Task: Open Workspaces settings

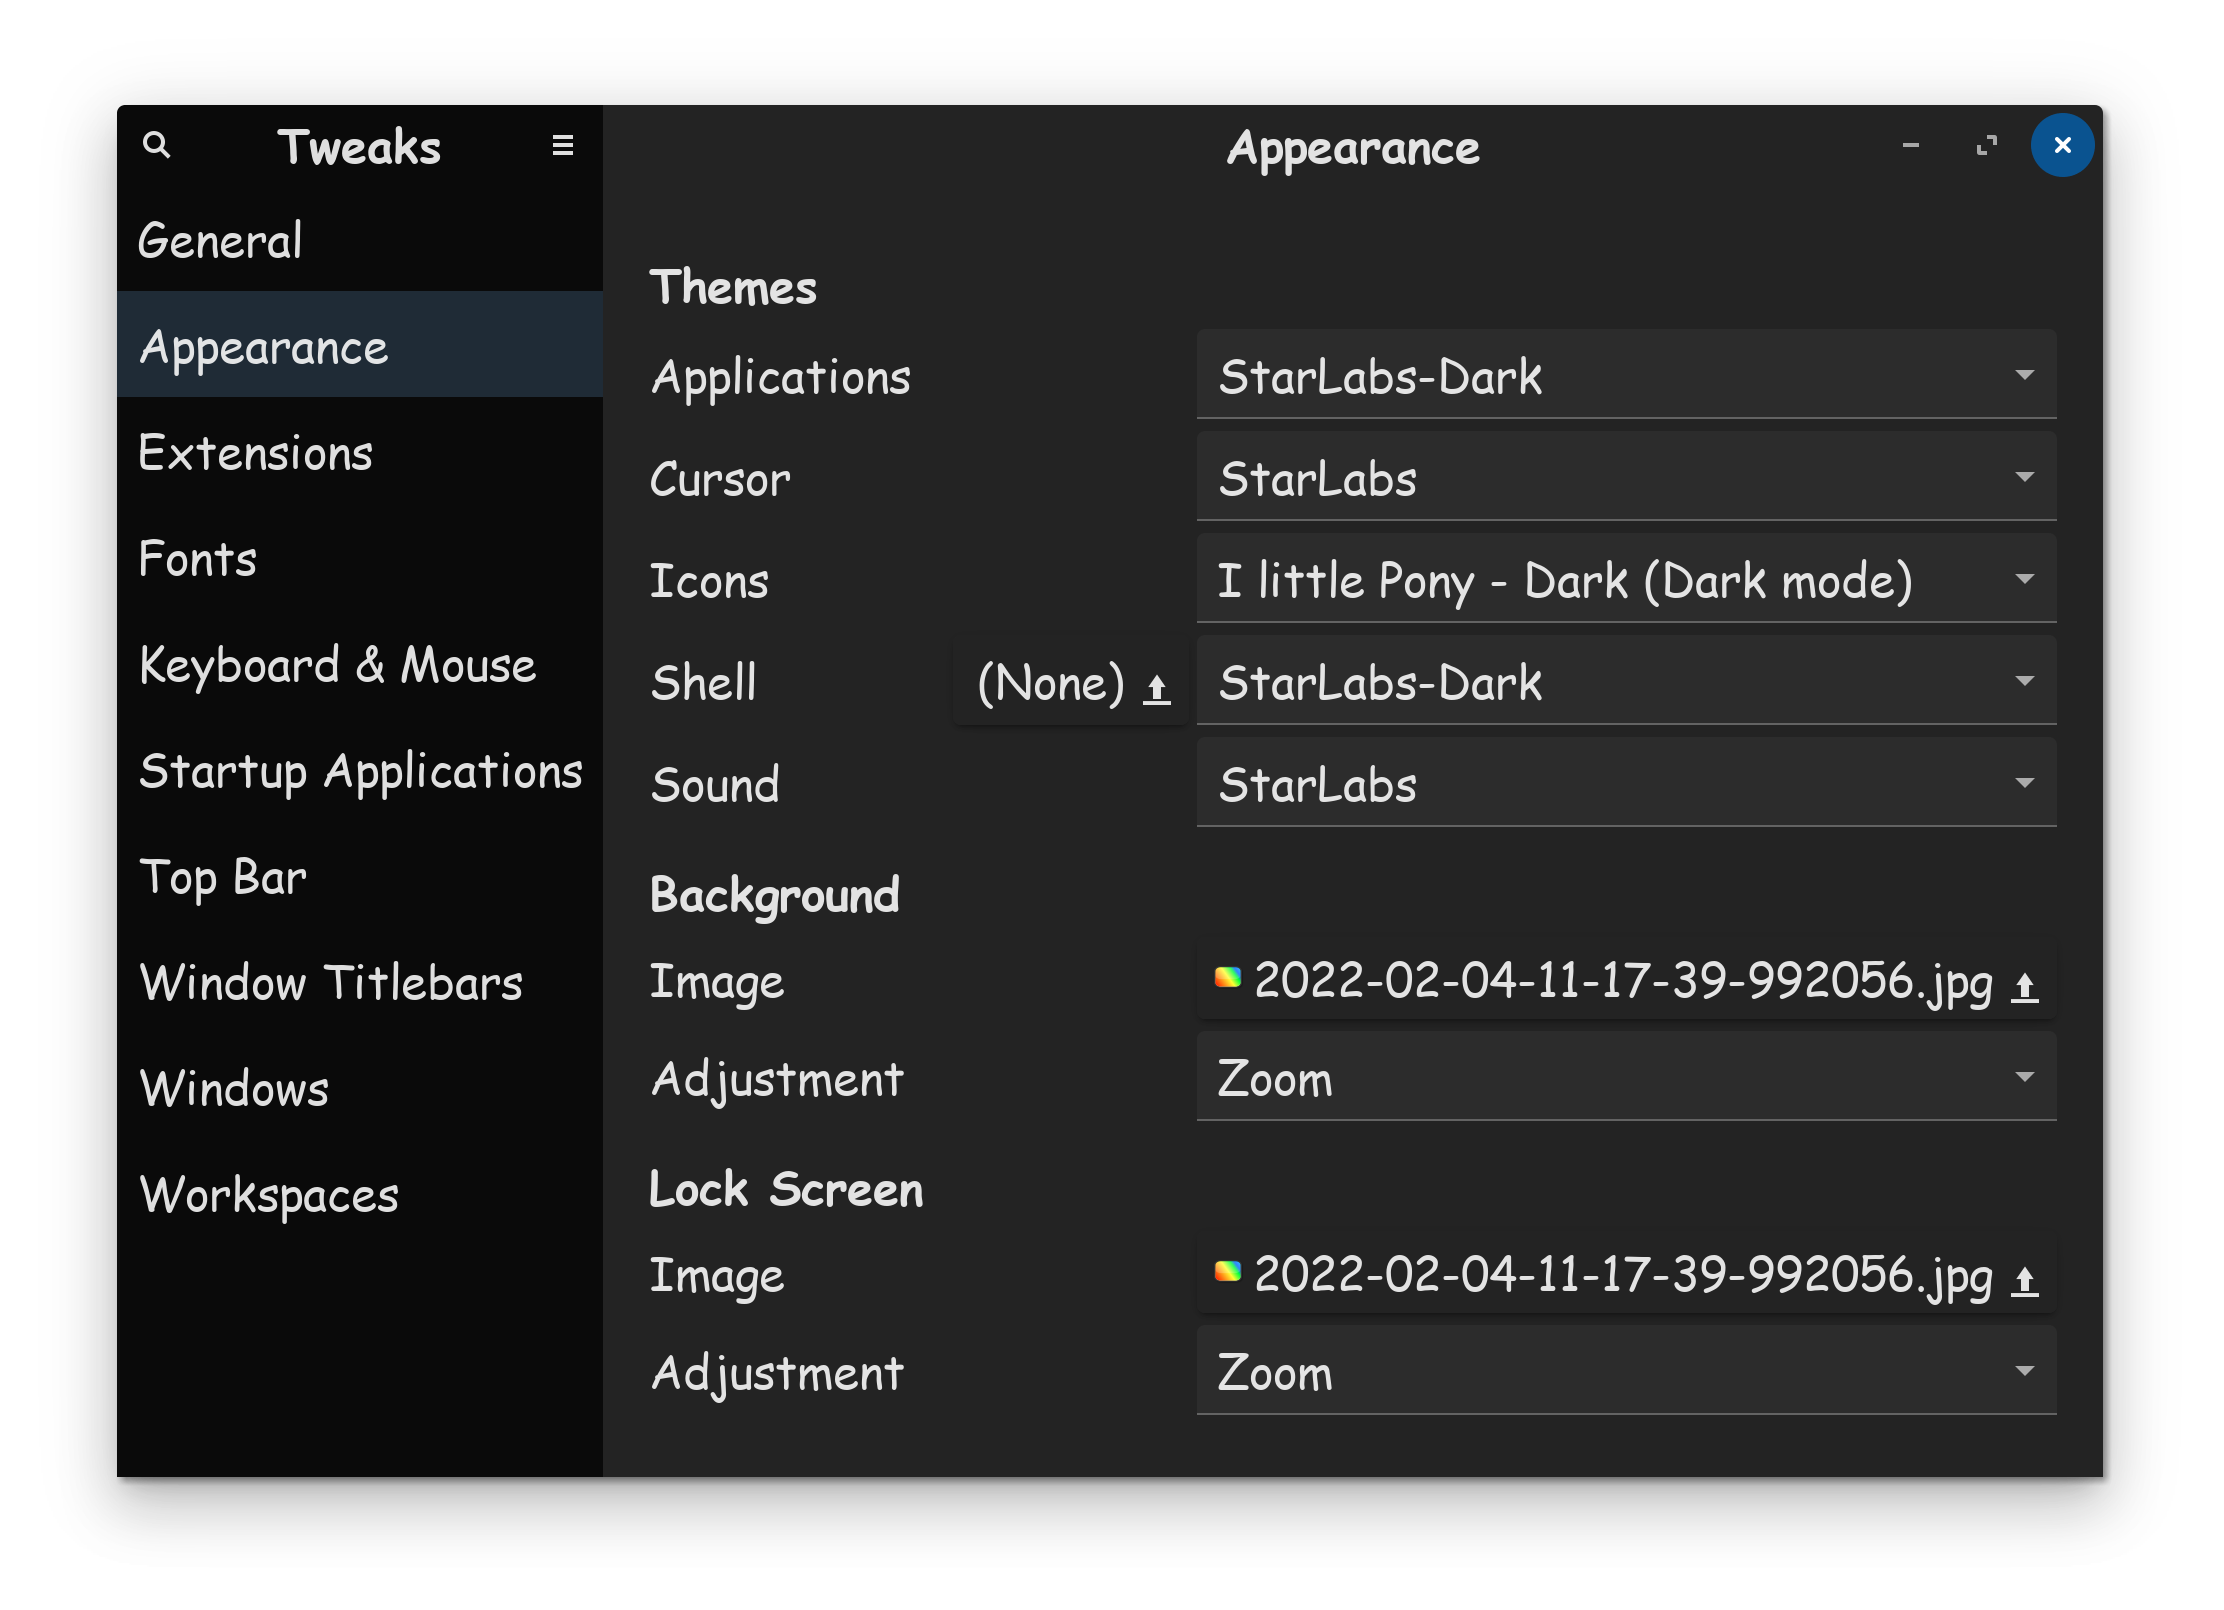Action: pos(360,1194)
